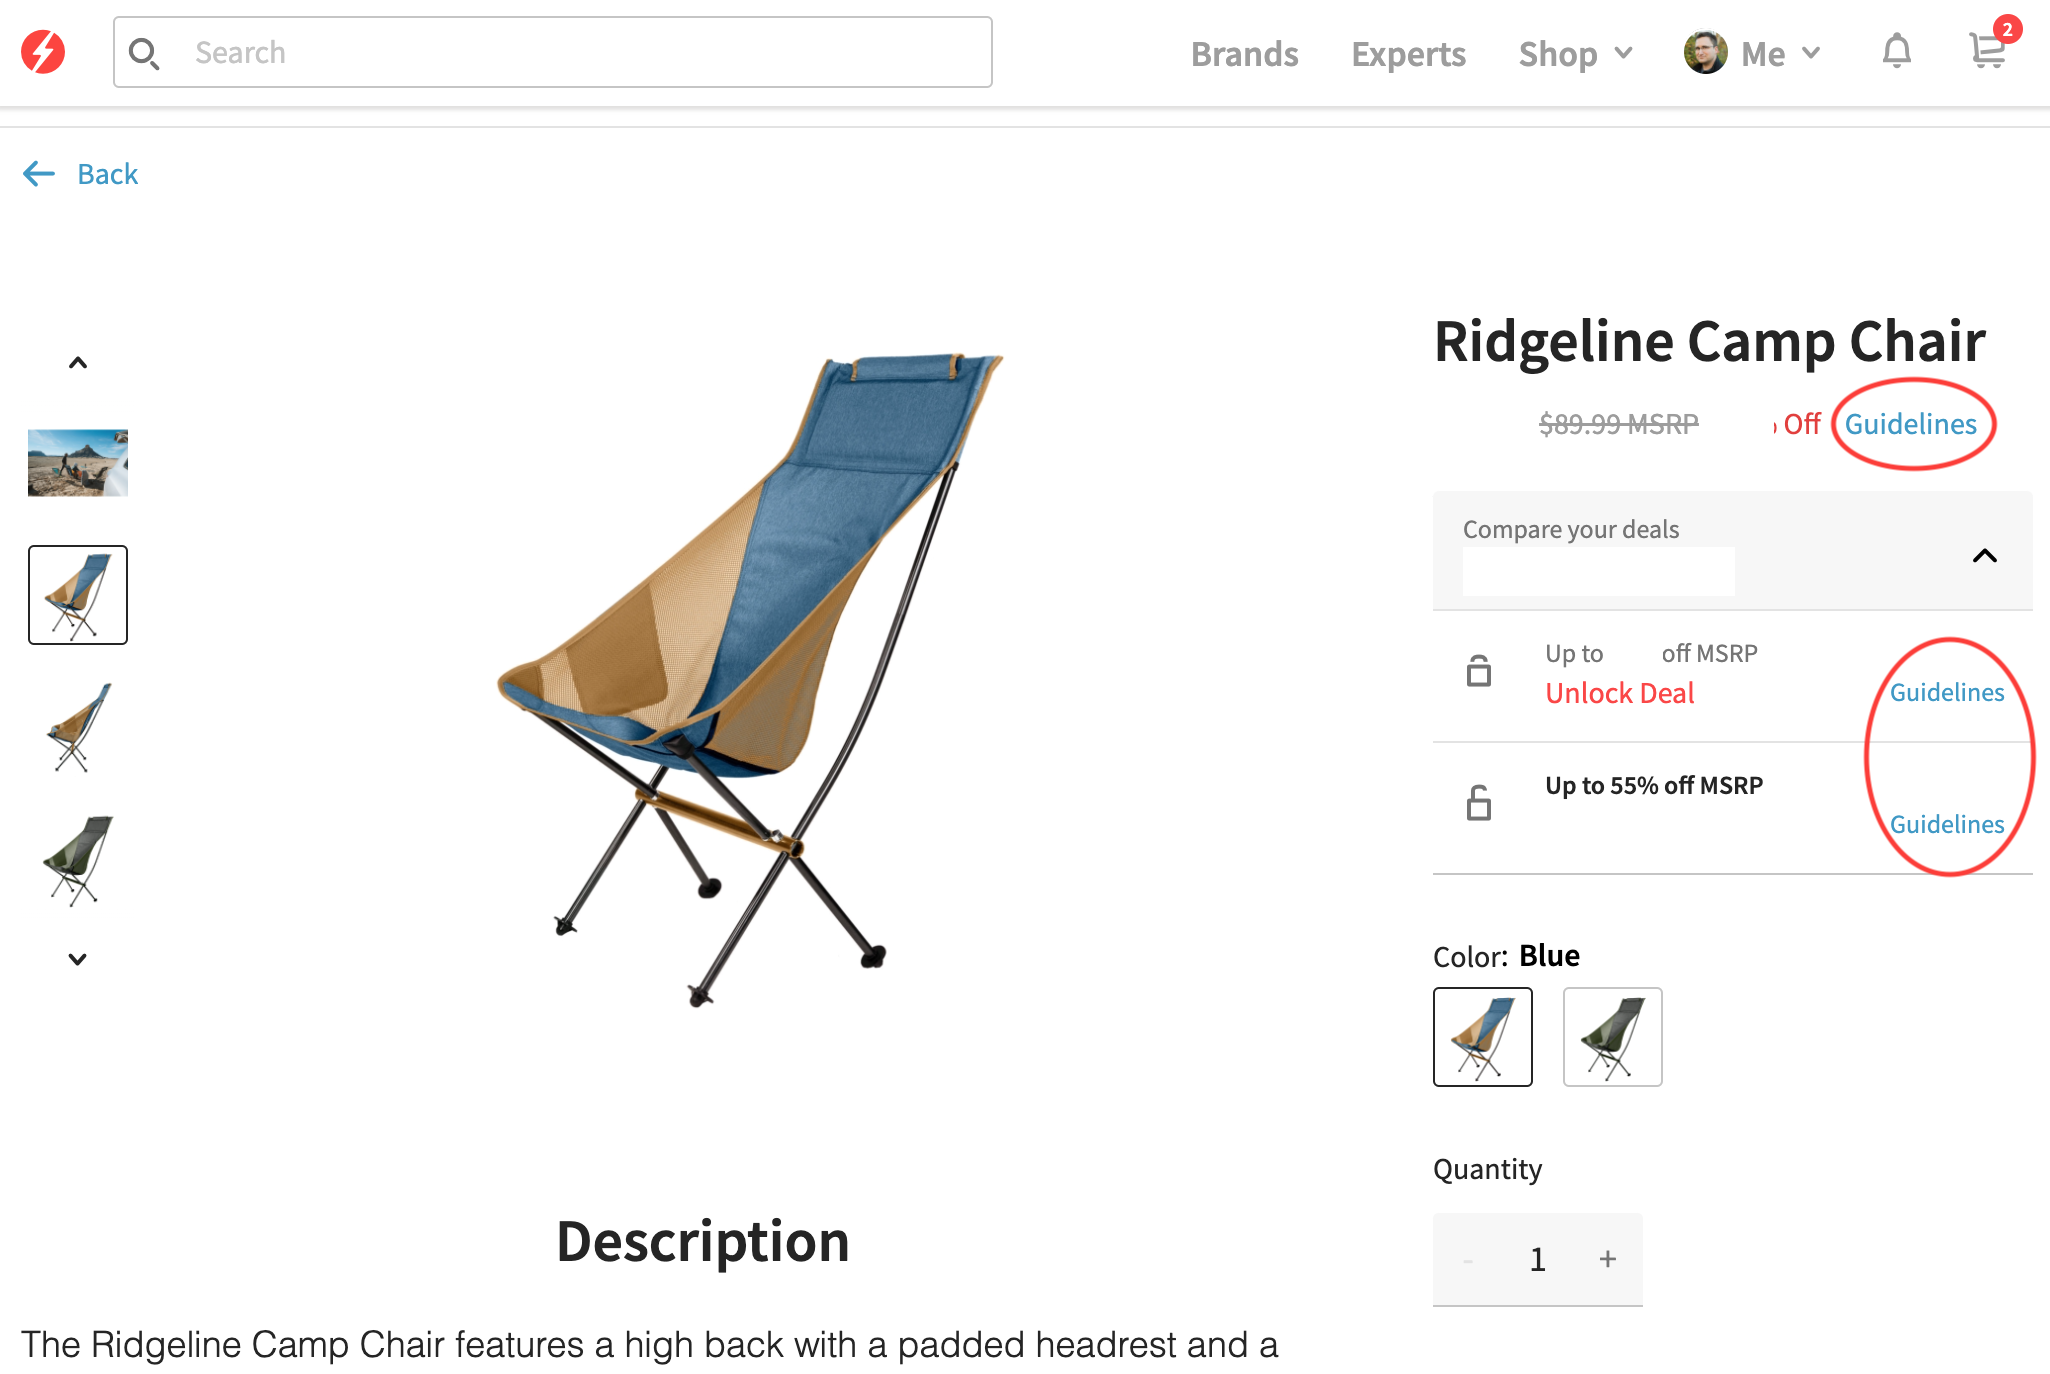Open the Brands menu item
This screenshot has width=2050, height=1374.
click(x=1244, y=54)
